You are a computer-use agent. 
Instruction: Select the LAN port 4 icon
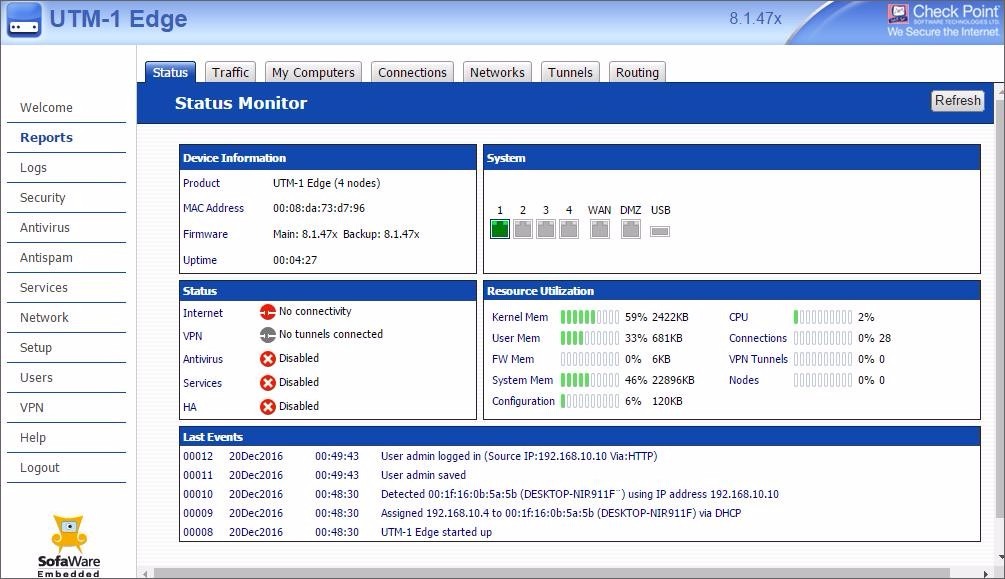click(569, 229)
